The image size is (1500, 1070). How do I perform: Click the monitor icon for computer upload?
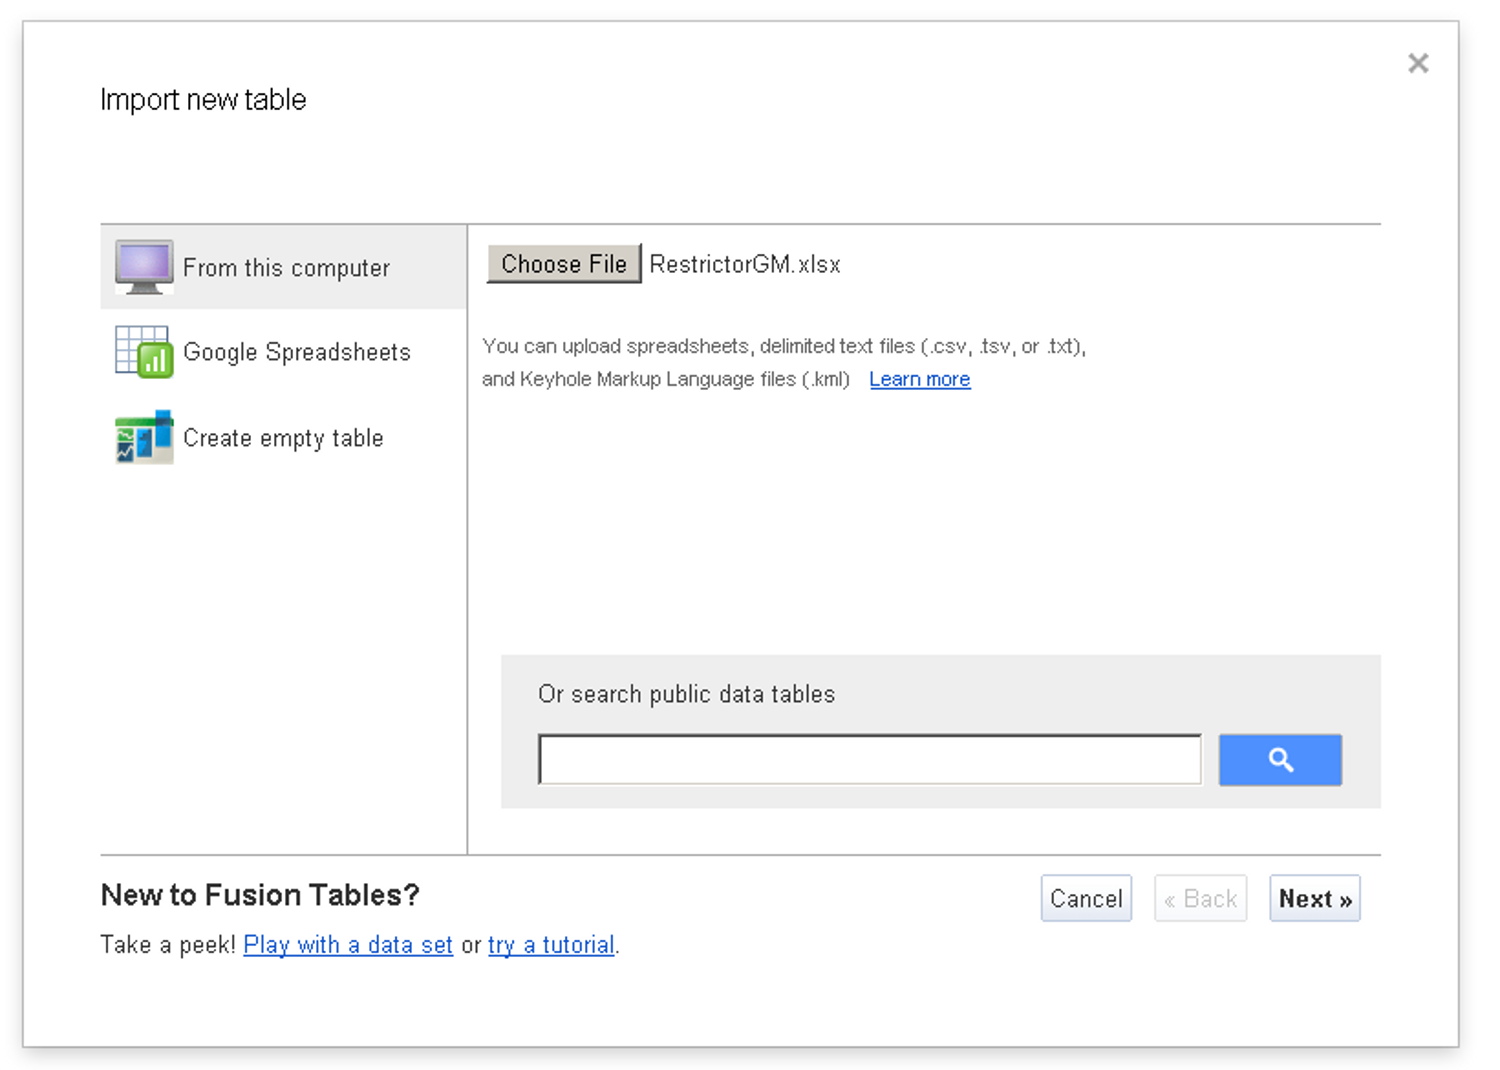click(x=144, y=267)
